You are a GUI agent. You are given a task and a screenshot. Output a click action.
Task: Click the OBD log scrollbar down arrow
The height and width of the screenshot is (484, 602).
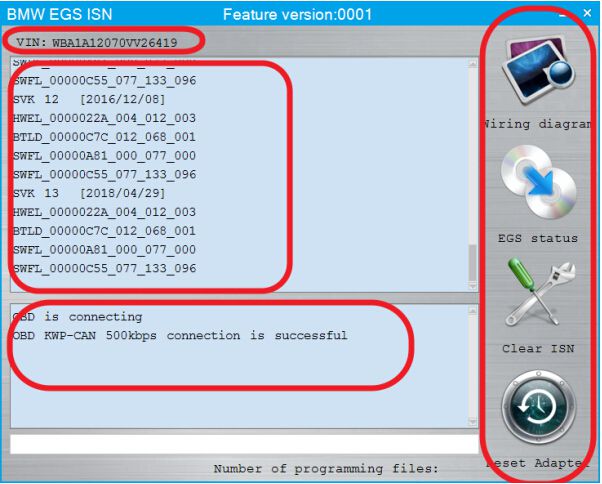point(473,421)
